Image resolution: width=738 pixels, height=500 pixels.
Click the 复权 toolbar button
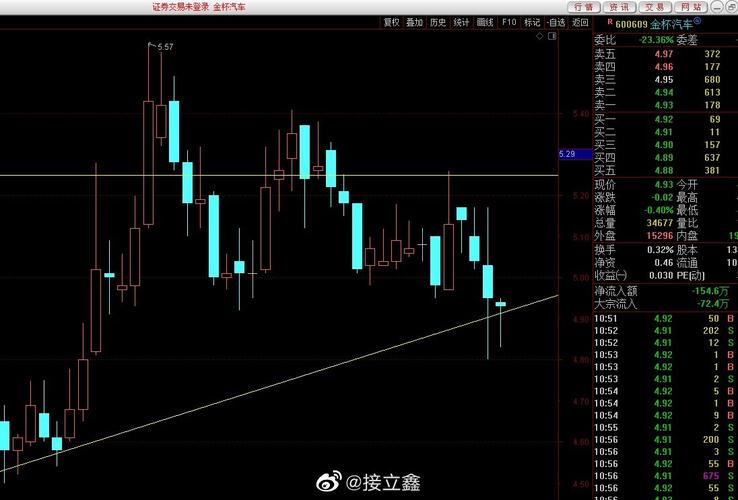[x=391, y=22]
